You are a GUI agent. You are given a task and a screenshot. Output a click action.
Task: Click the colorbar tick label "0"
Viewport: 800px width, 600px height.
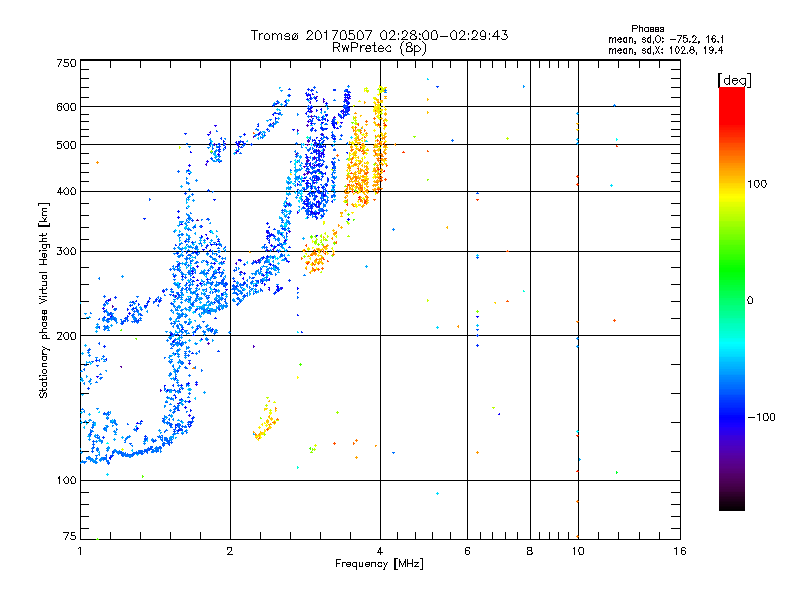click(x=750, y=301)
